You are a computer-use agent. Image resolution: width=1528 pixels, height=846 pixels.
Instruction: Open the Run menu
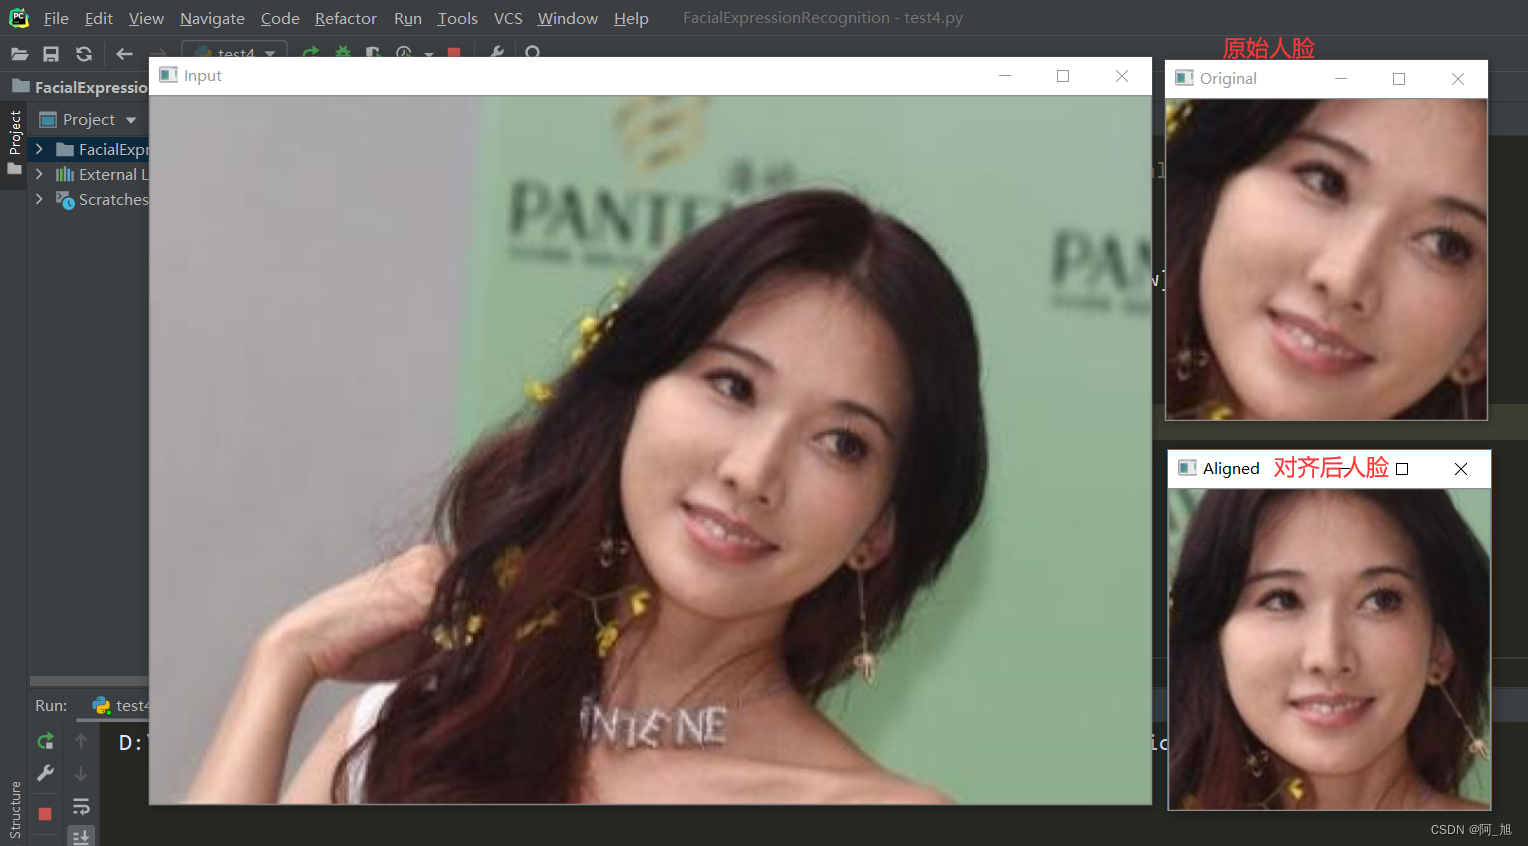click(x=407, y=18)
